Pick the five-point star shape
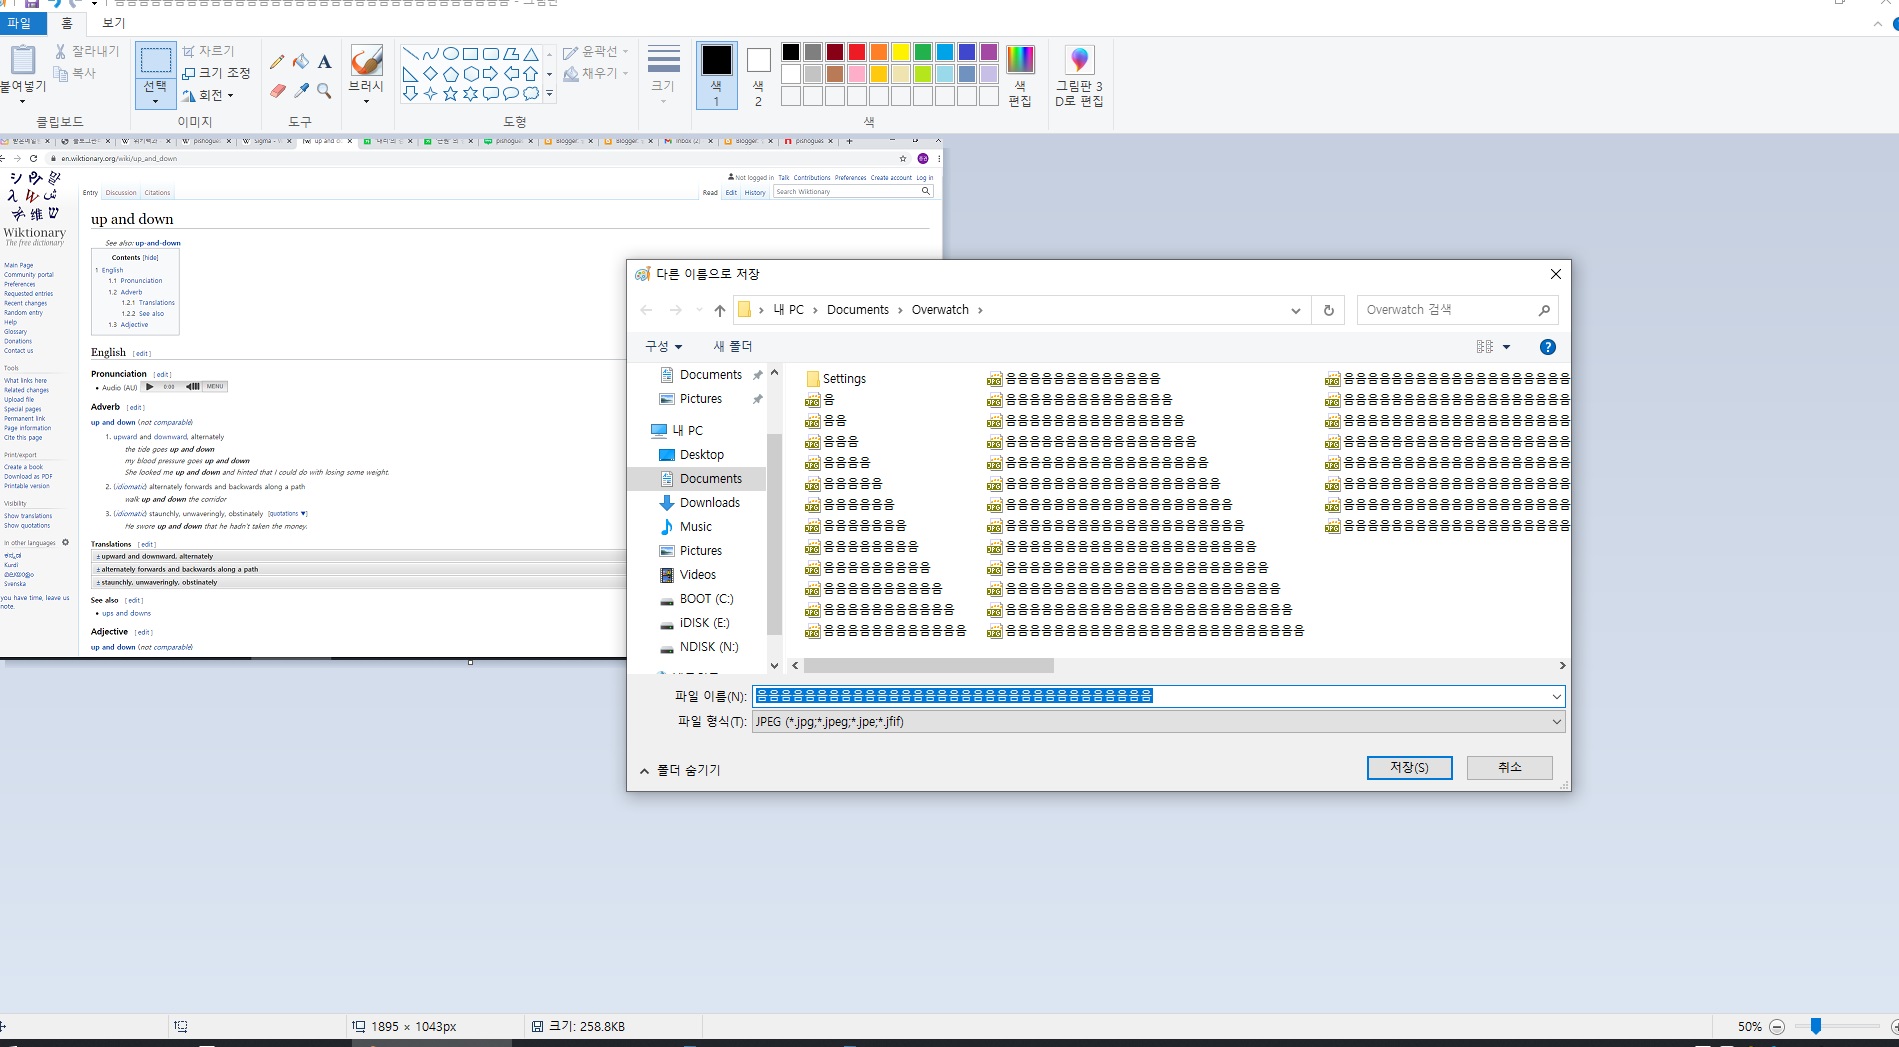 pos(450,94)
